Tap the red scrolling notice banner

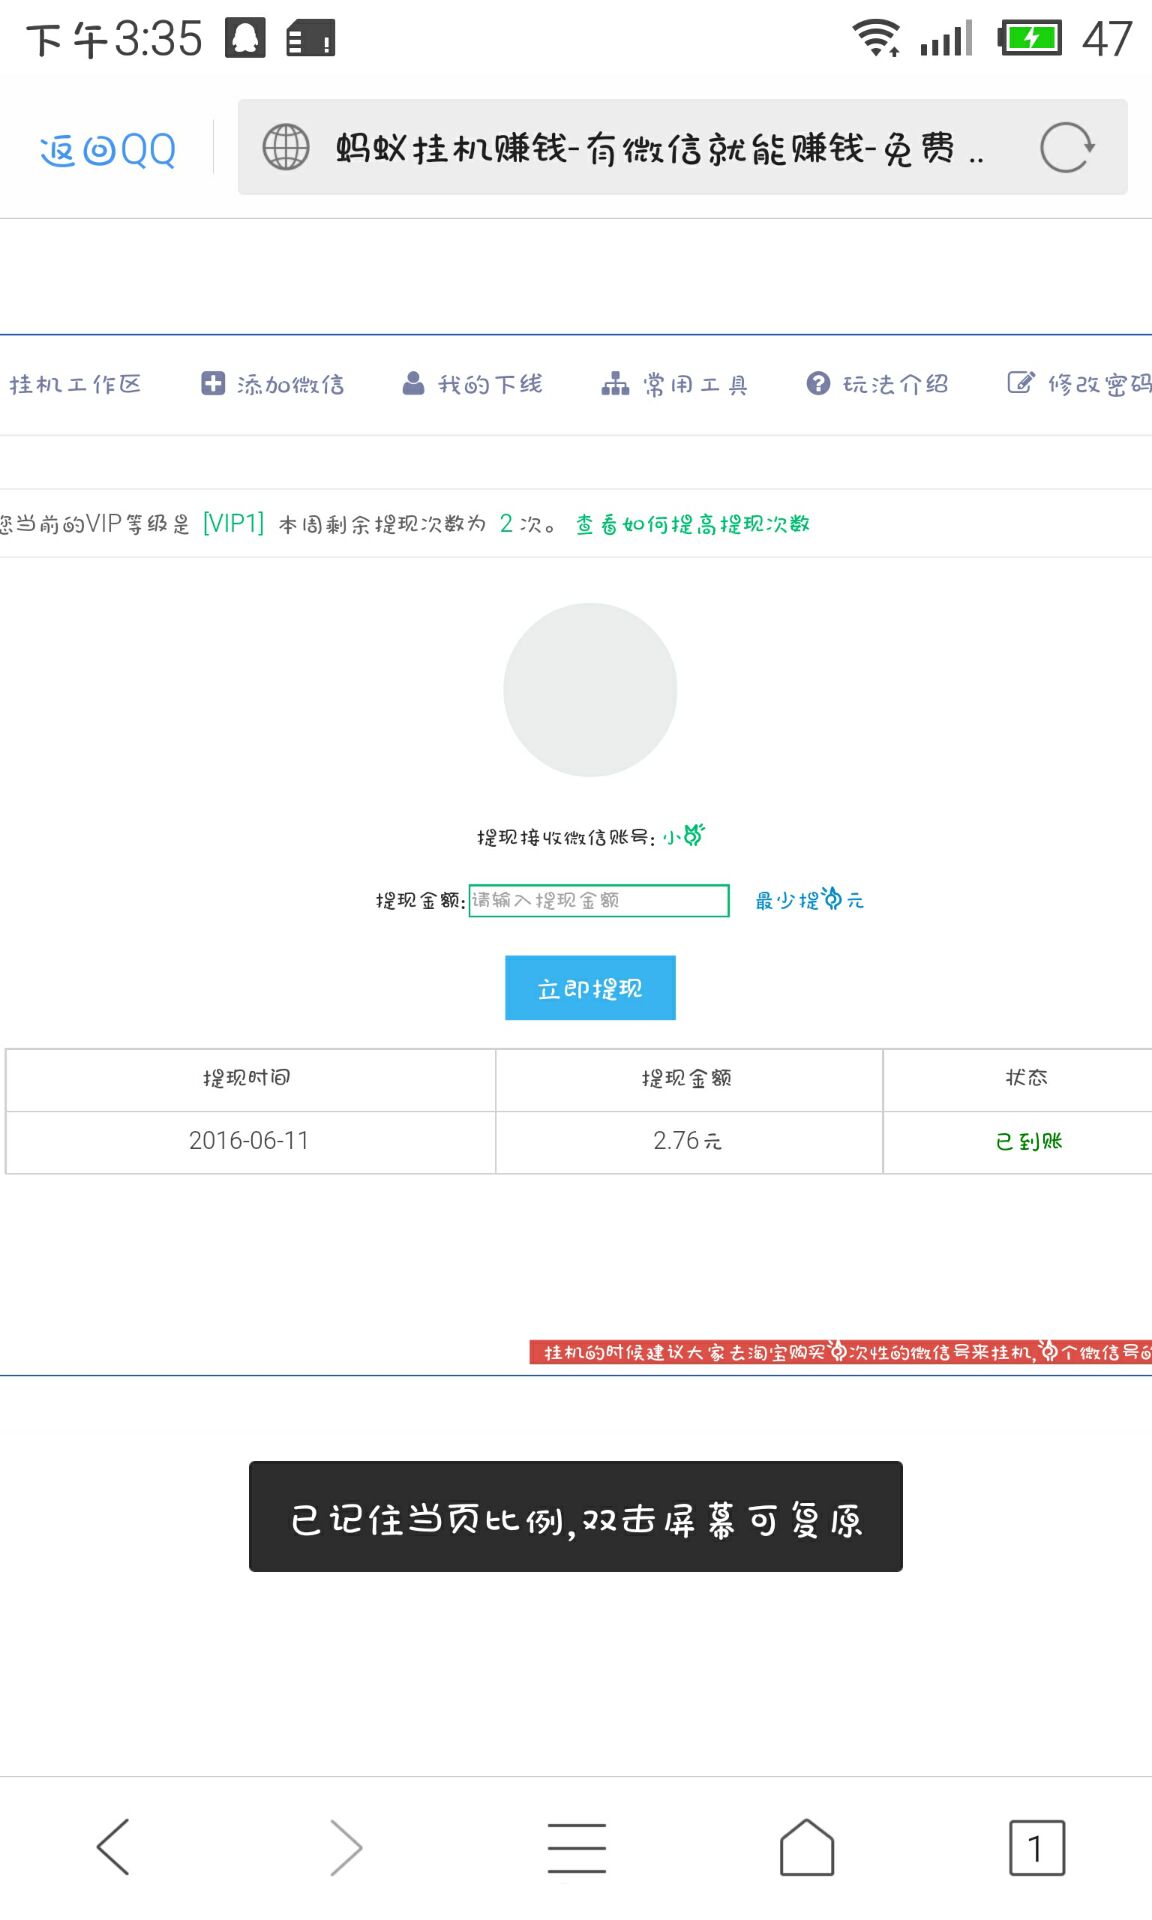click(x=840, y=1352)
